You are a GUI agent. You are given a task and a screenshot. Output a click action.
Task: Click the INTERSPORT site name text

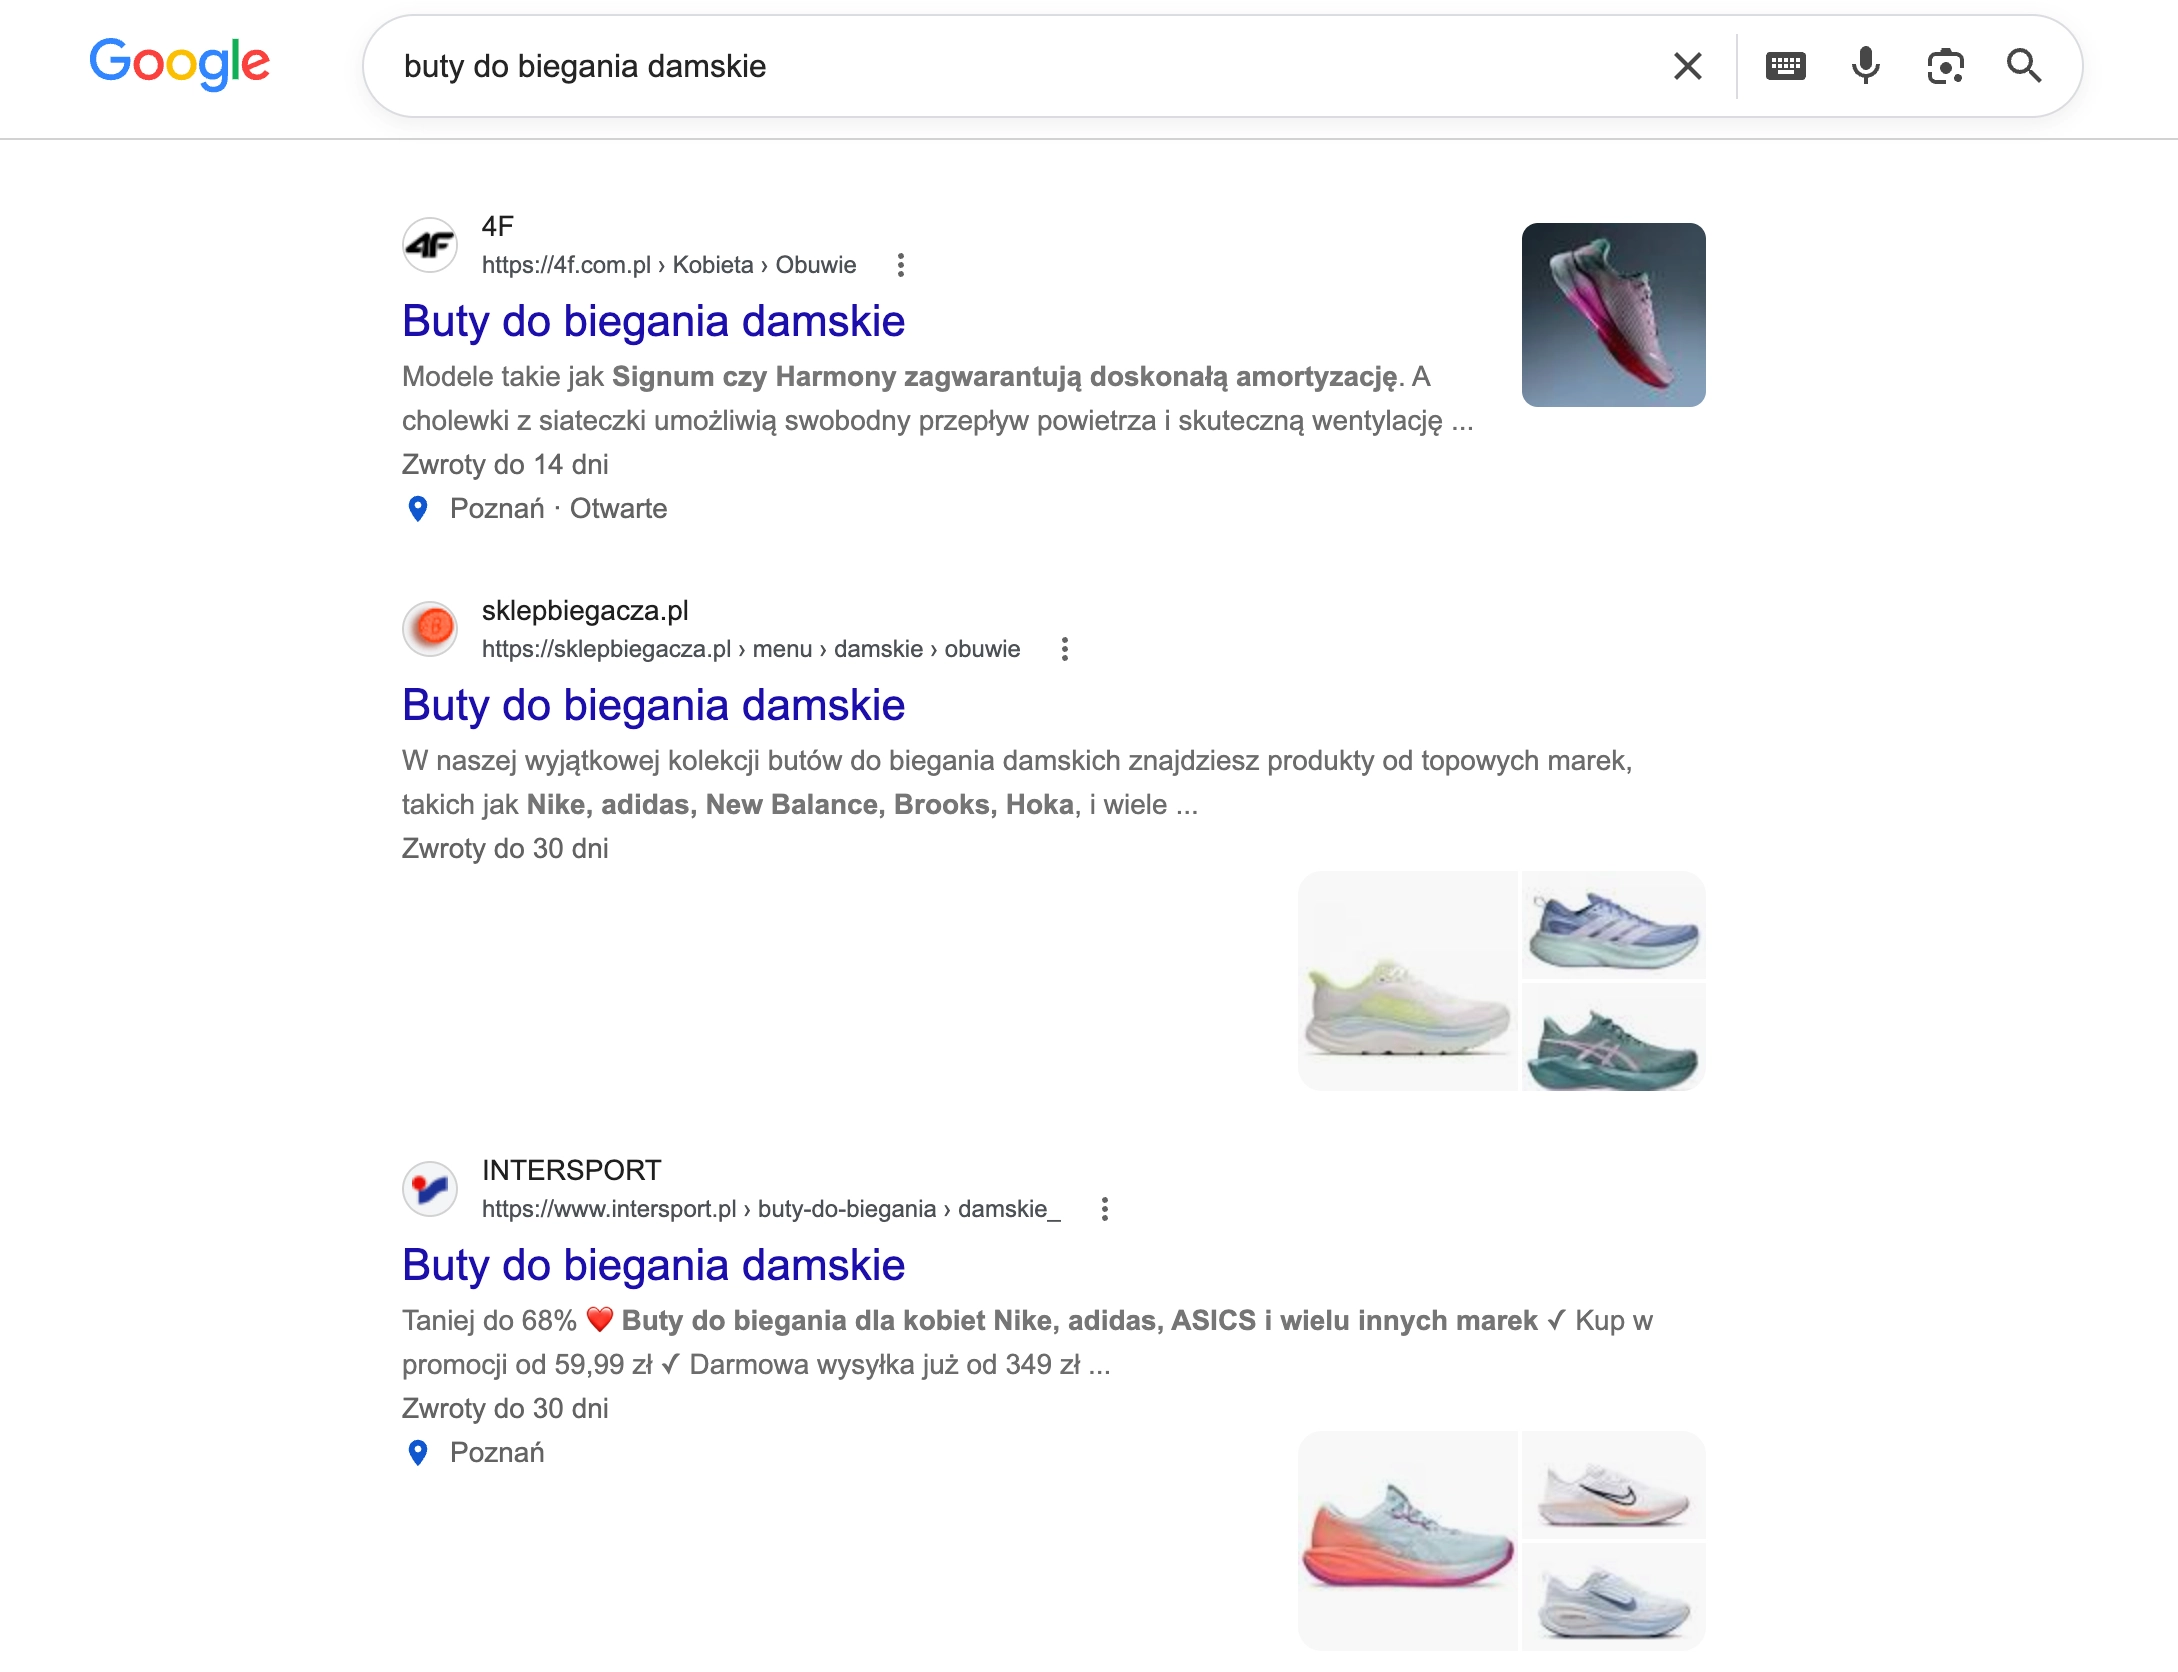point(571,1170)
